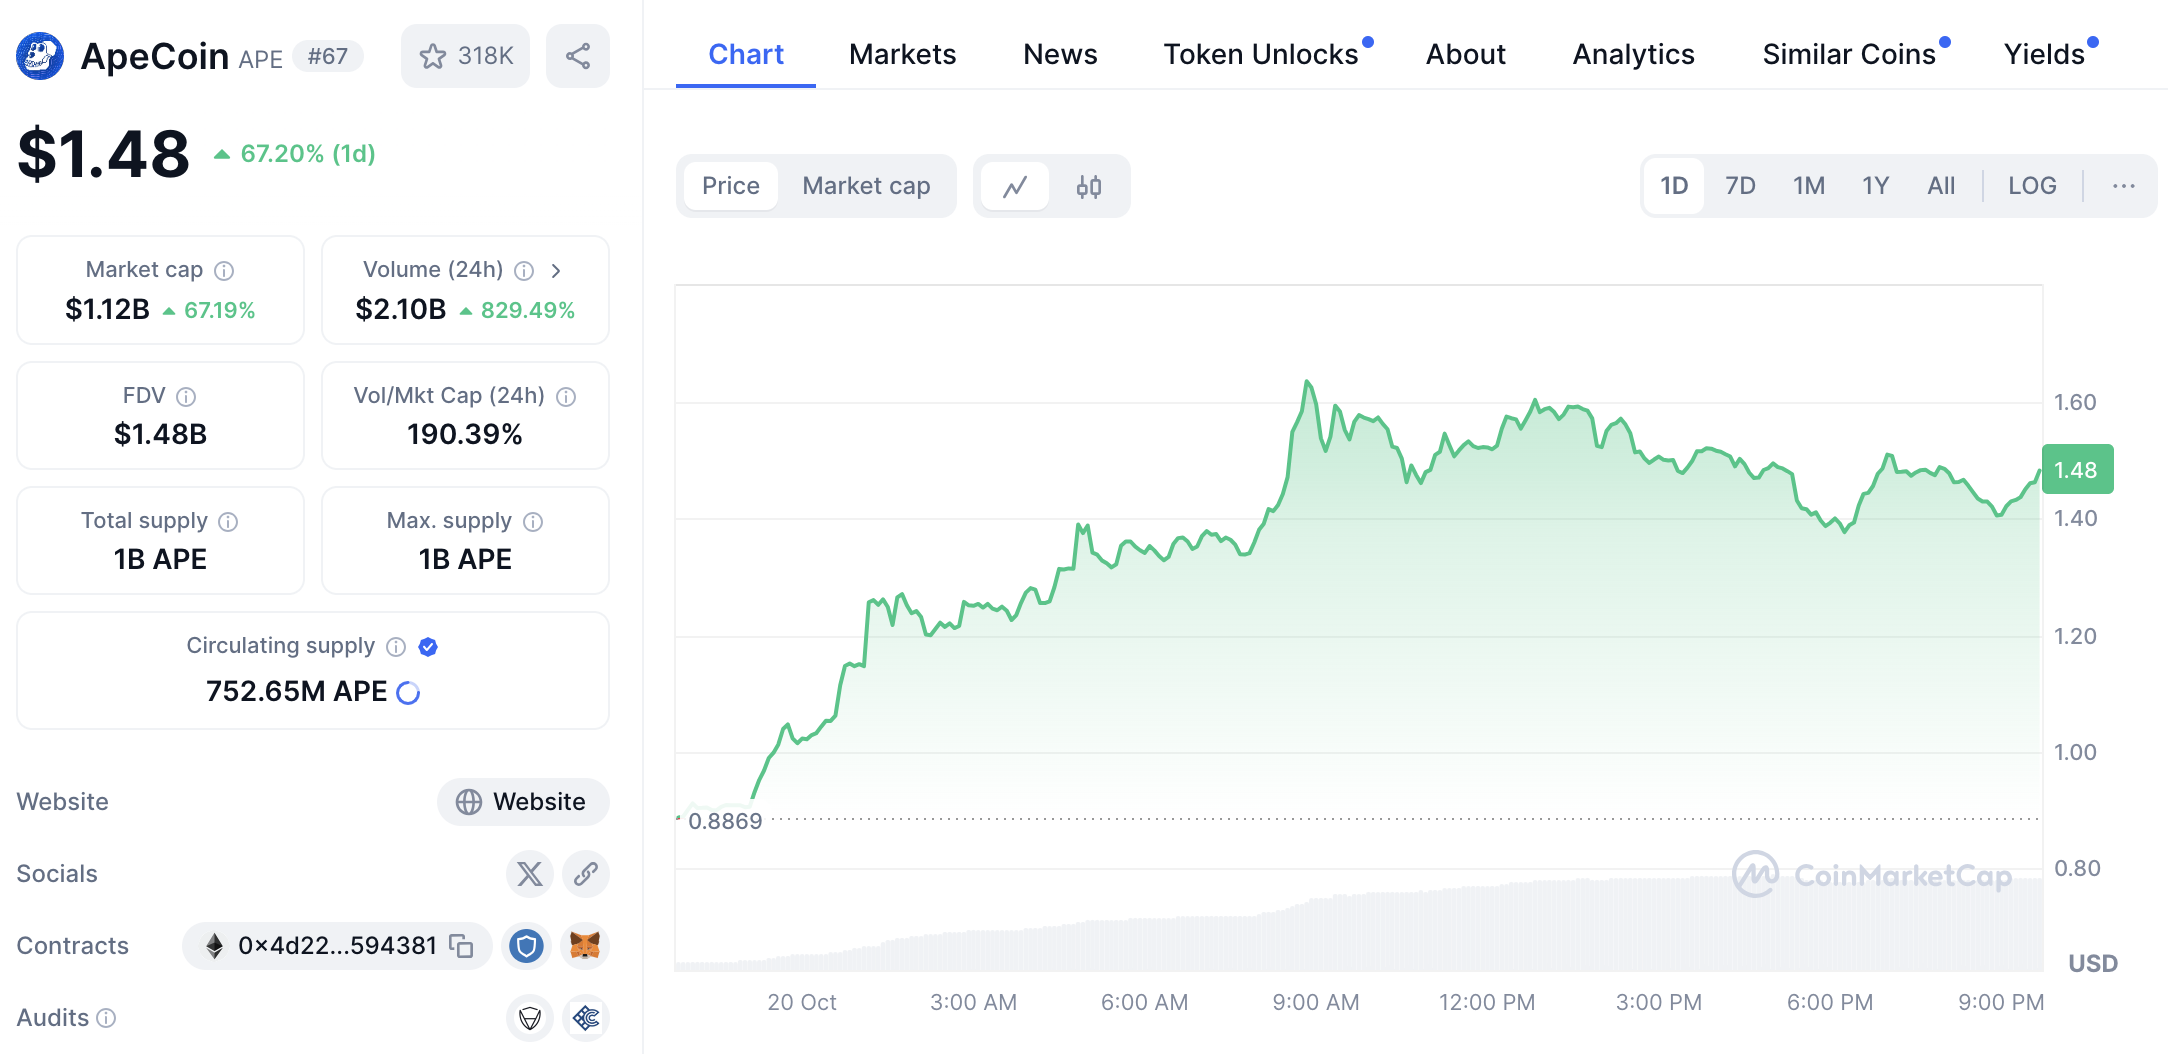The image size is (2168, 1054).
Task: Set chart range to 1D
Action: tap(1674, 186)
